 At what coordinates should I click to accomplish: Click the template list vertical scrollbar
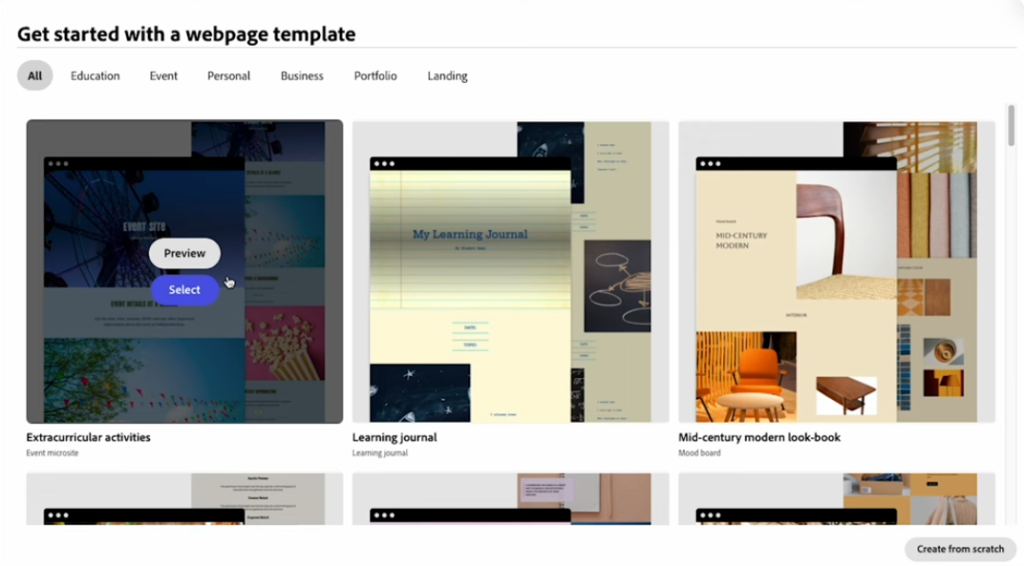tap(1012, 125)
